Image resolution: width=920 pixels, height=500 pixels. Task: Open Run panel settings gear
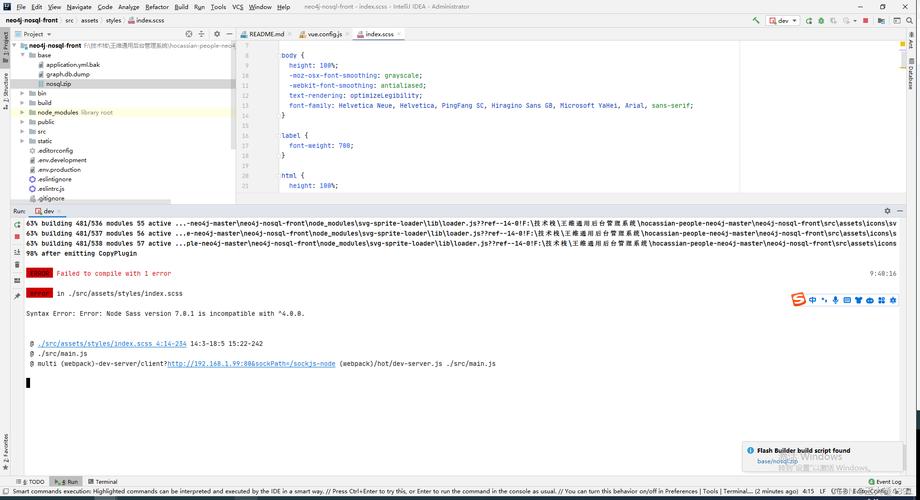[x=887, y=211]
